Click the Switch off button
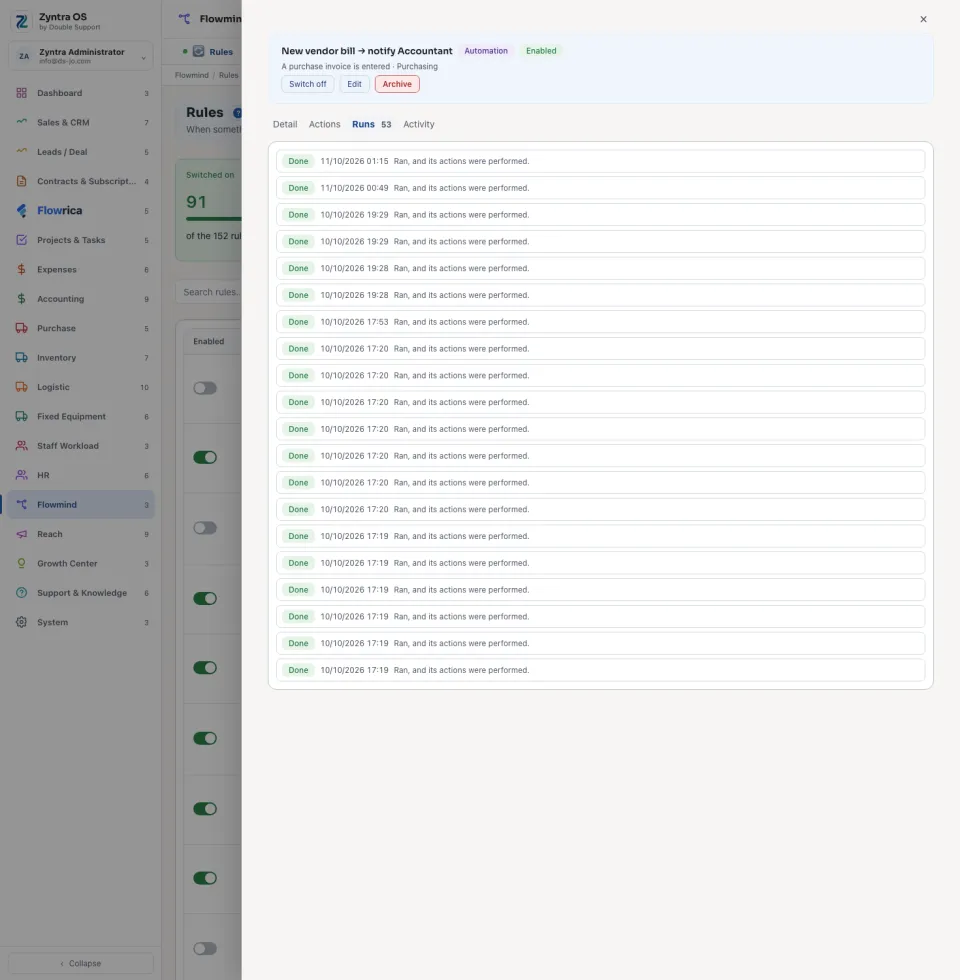960x980 pixels. (308, 84)
